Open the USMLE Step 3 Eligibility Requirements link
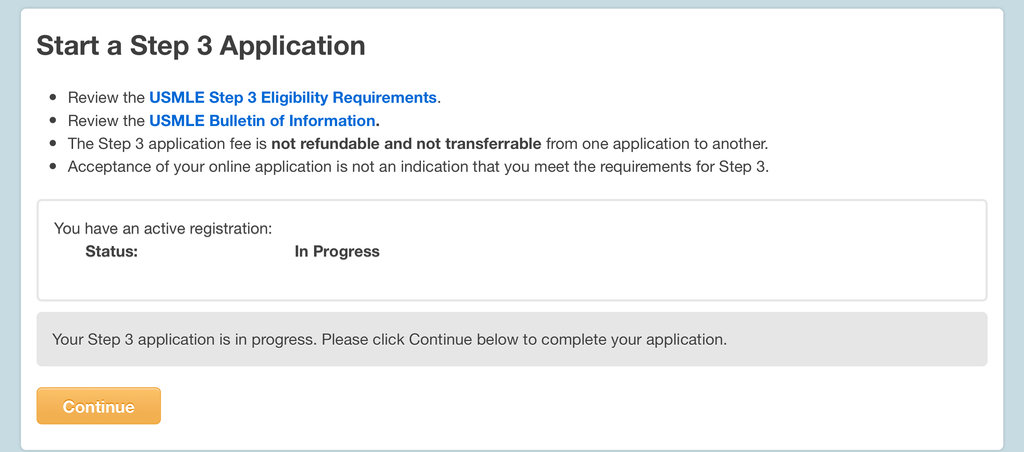Viewport: 1024px width, 452px height. [x=293, y=98]
